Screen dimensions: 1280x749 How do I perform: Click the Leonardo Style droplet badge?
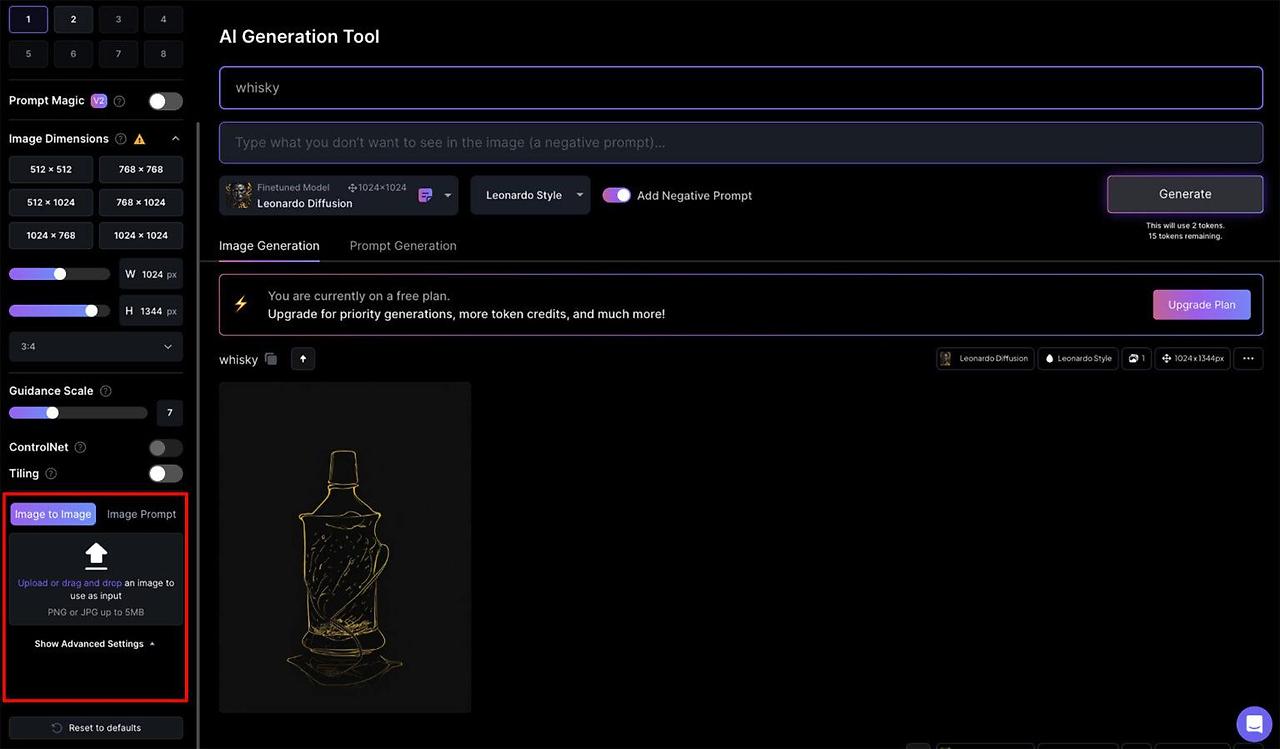pos(1078,358)
